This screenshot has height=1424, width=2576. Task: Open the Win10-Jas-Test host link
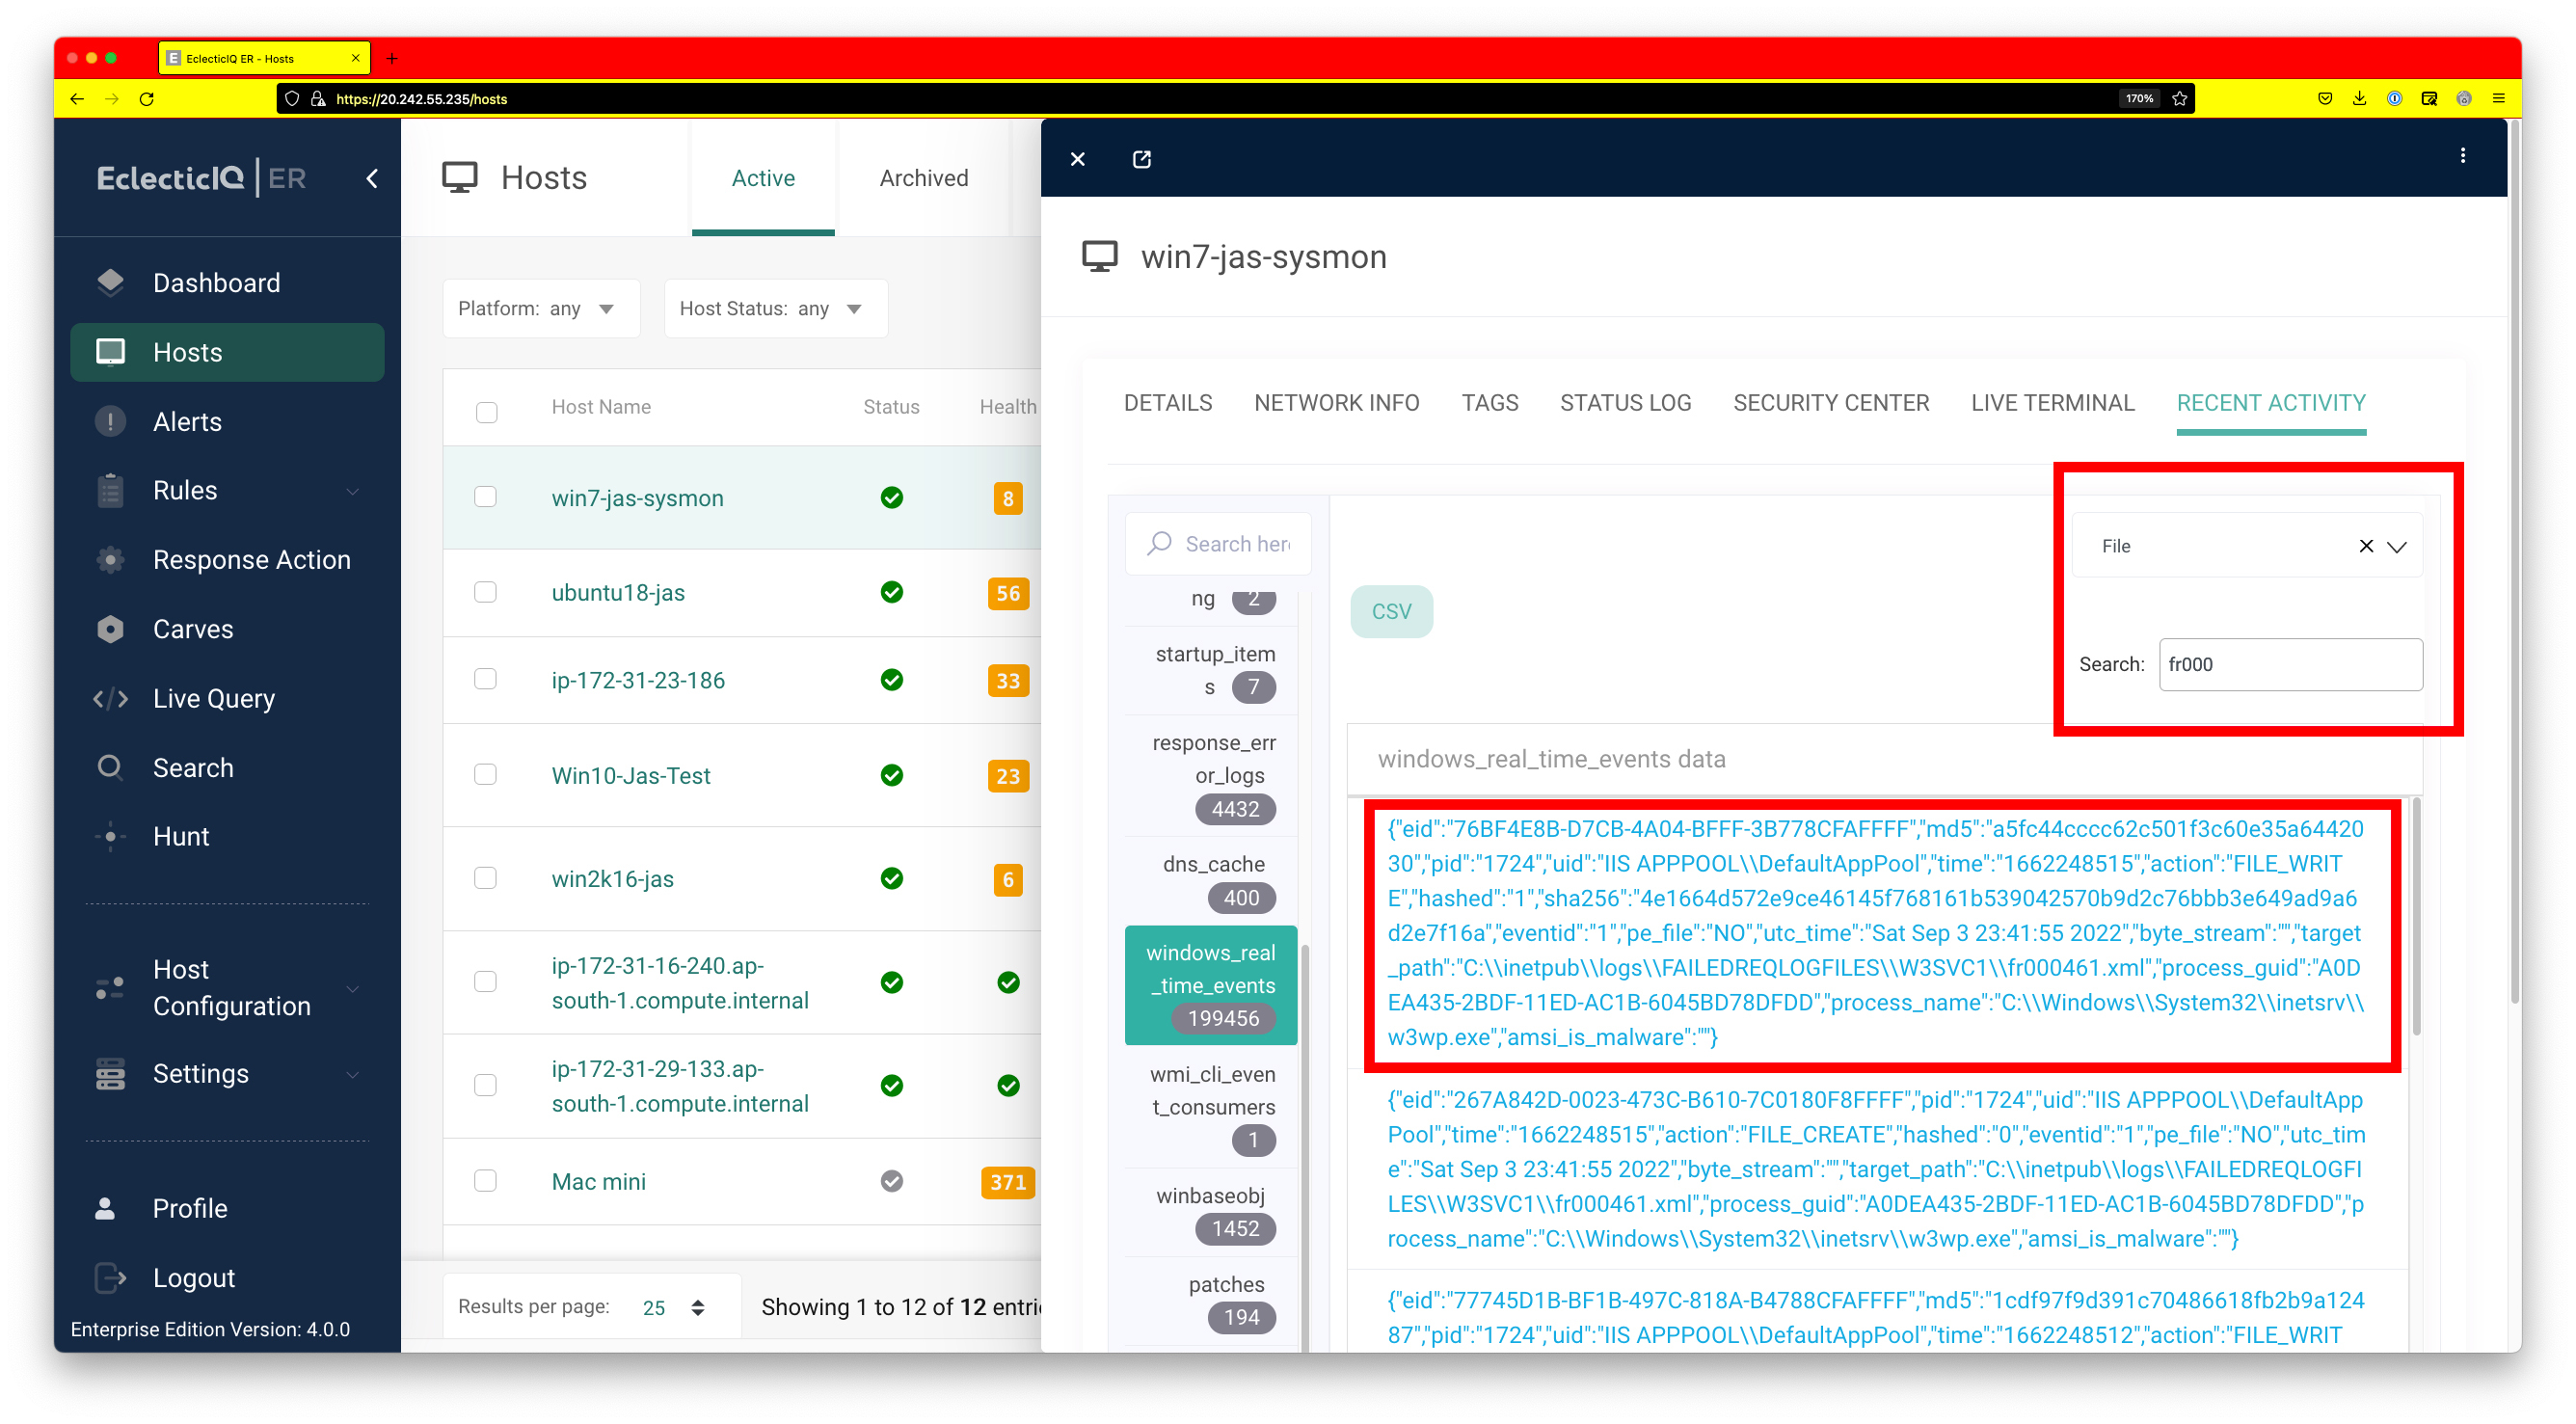tap(630, 775)
